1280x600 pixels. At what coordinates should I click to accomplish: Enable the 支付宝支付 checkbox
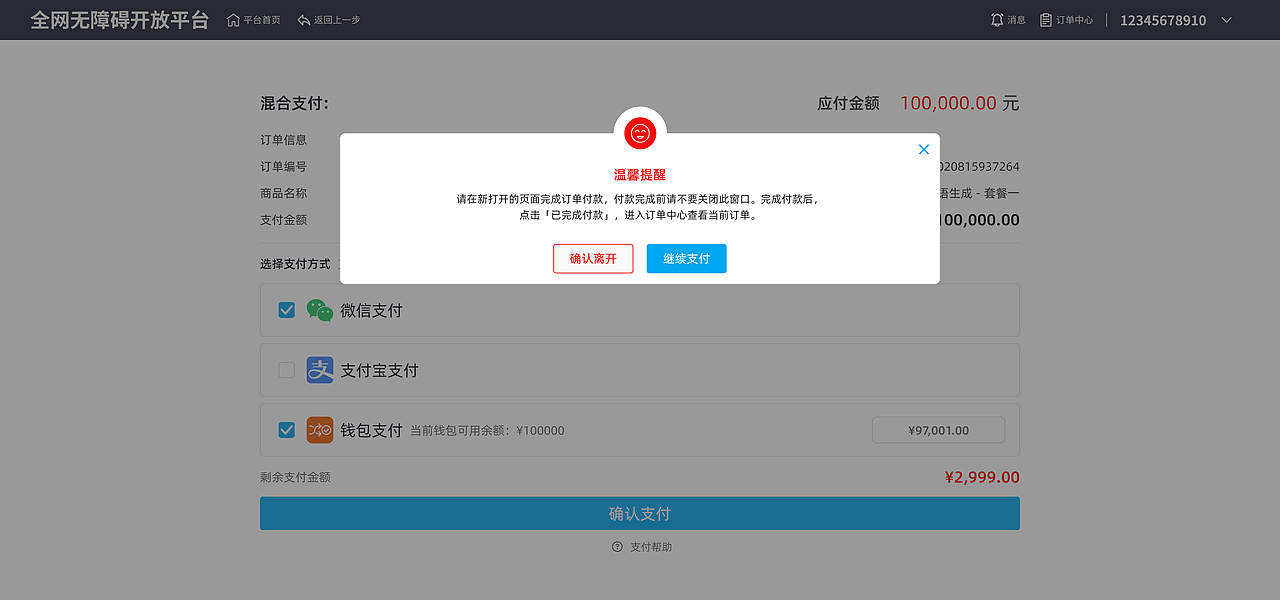tap(286, 370)
